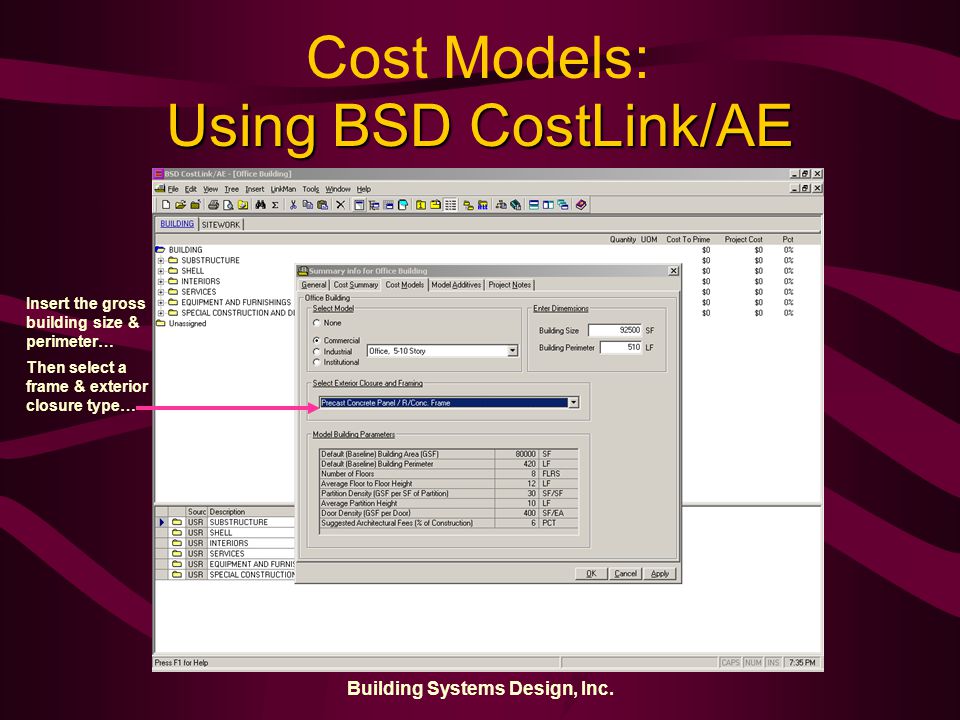Click the New document toolbar icon
The height and width of the screenshot is (720, 960).
[x=166, y=204]
